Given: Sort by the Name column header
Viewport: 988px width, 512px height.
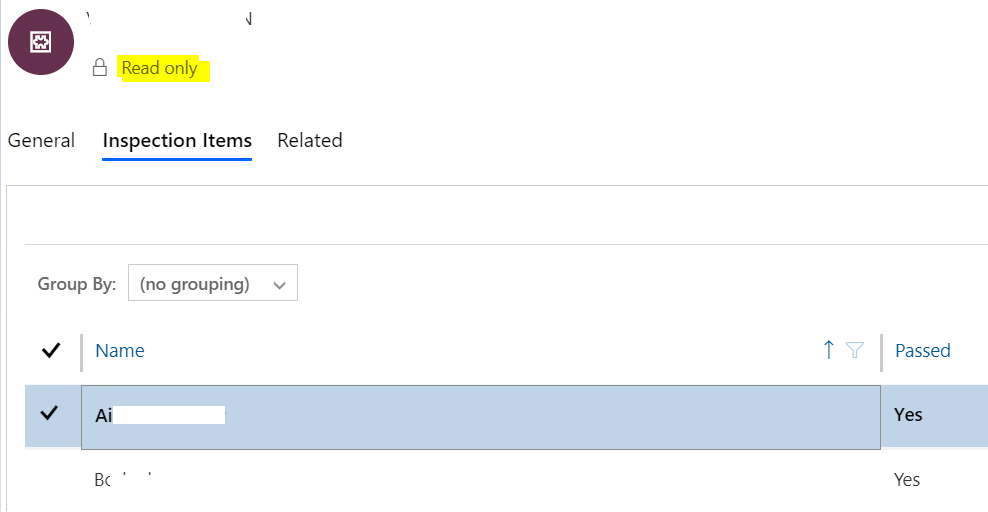Looking at the screenshot, I should click(120, 350).
